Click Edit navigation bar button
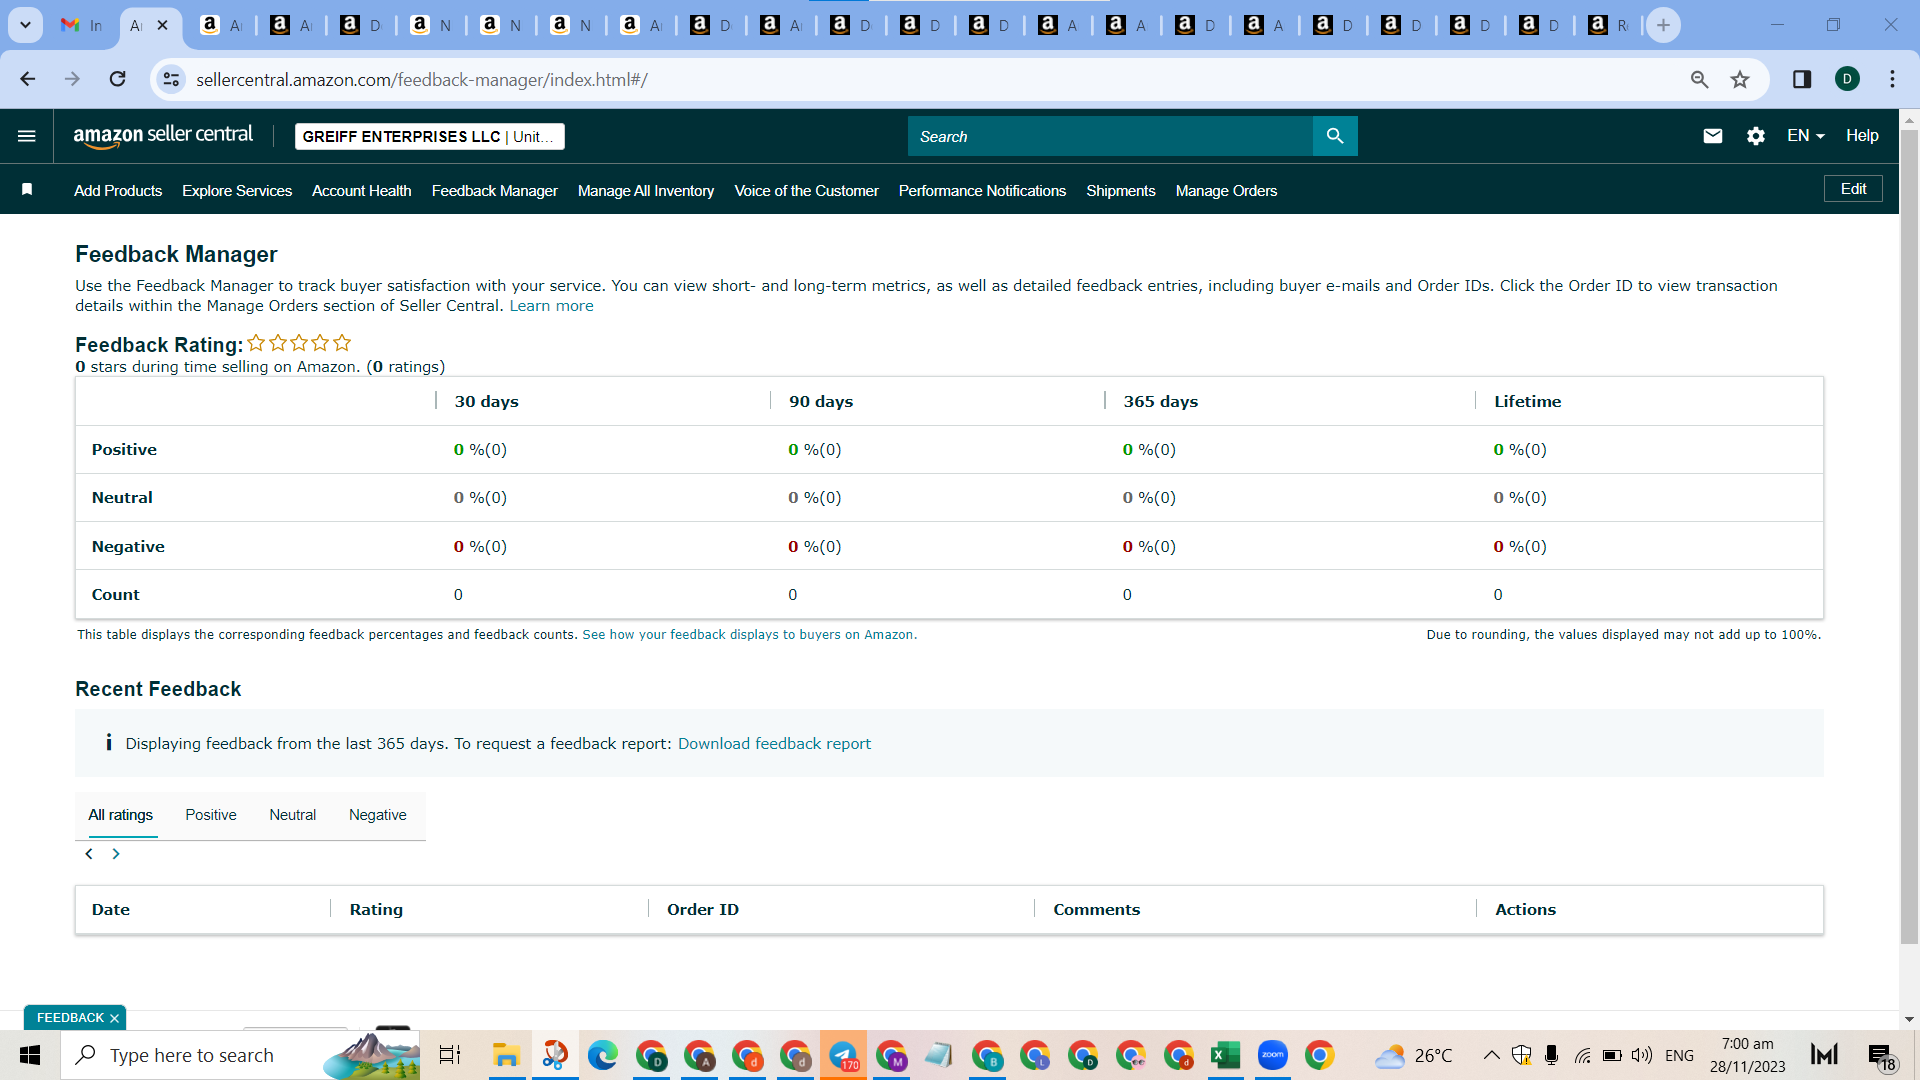1920x1080 pixels. pyautogui.click(x=1853, y=189)
